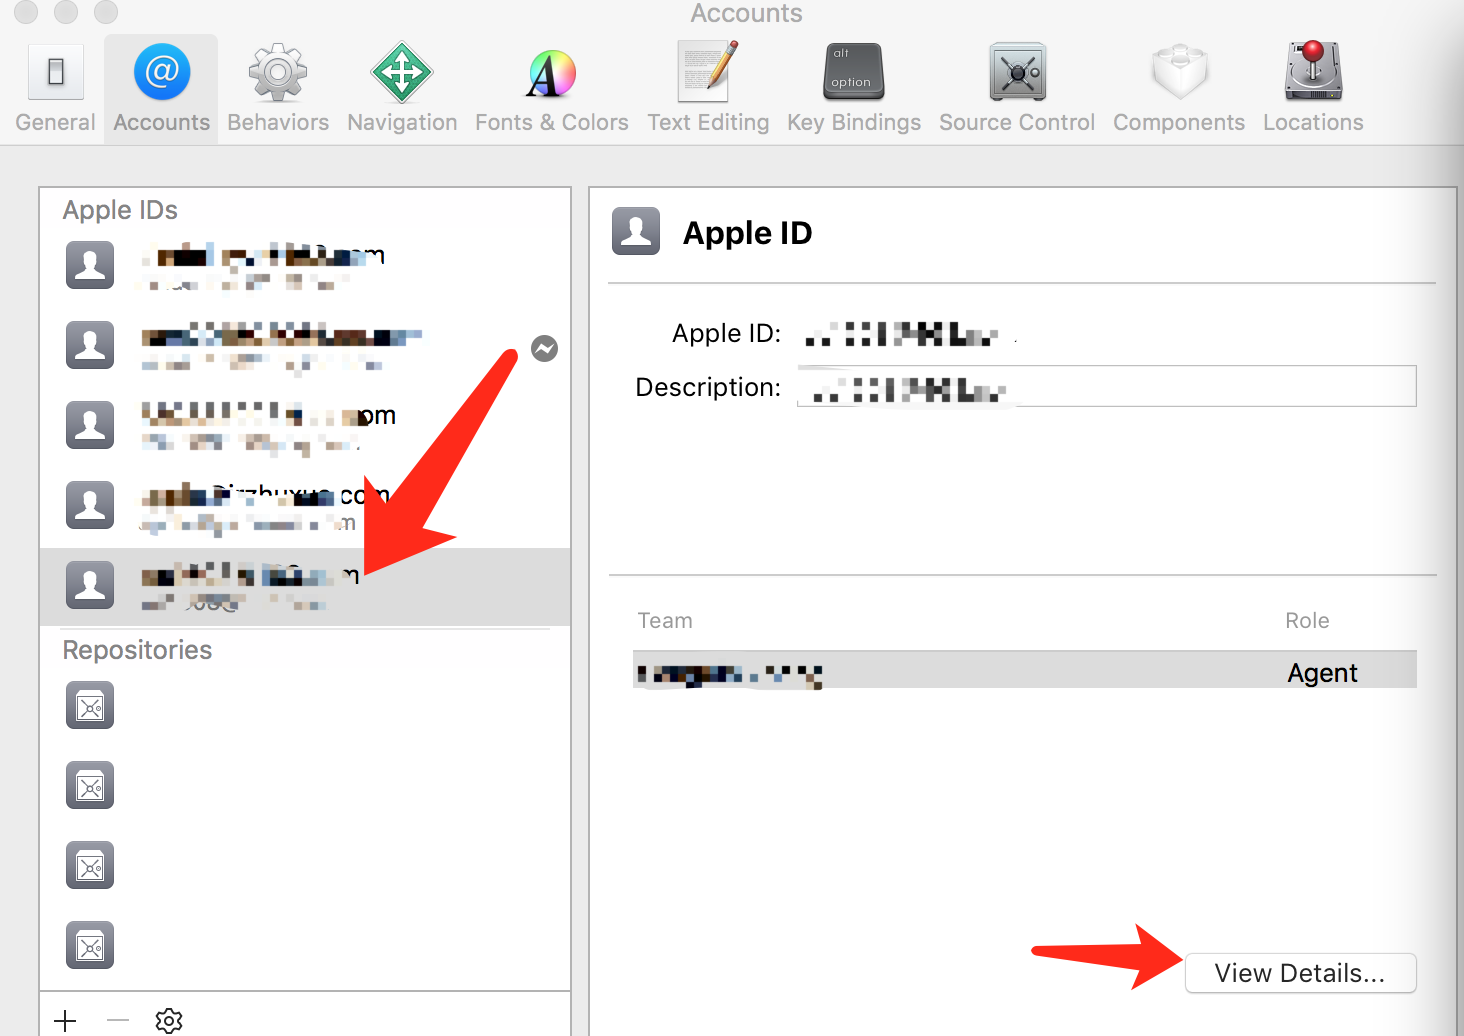Screen dimensions: 1464x1036
Task: Select the team row with Agent role
Action: 1025,672
